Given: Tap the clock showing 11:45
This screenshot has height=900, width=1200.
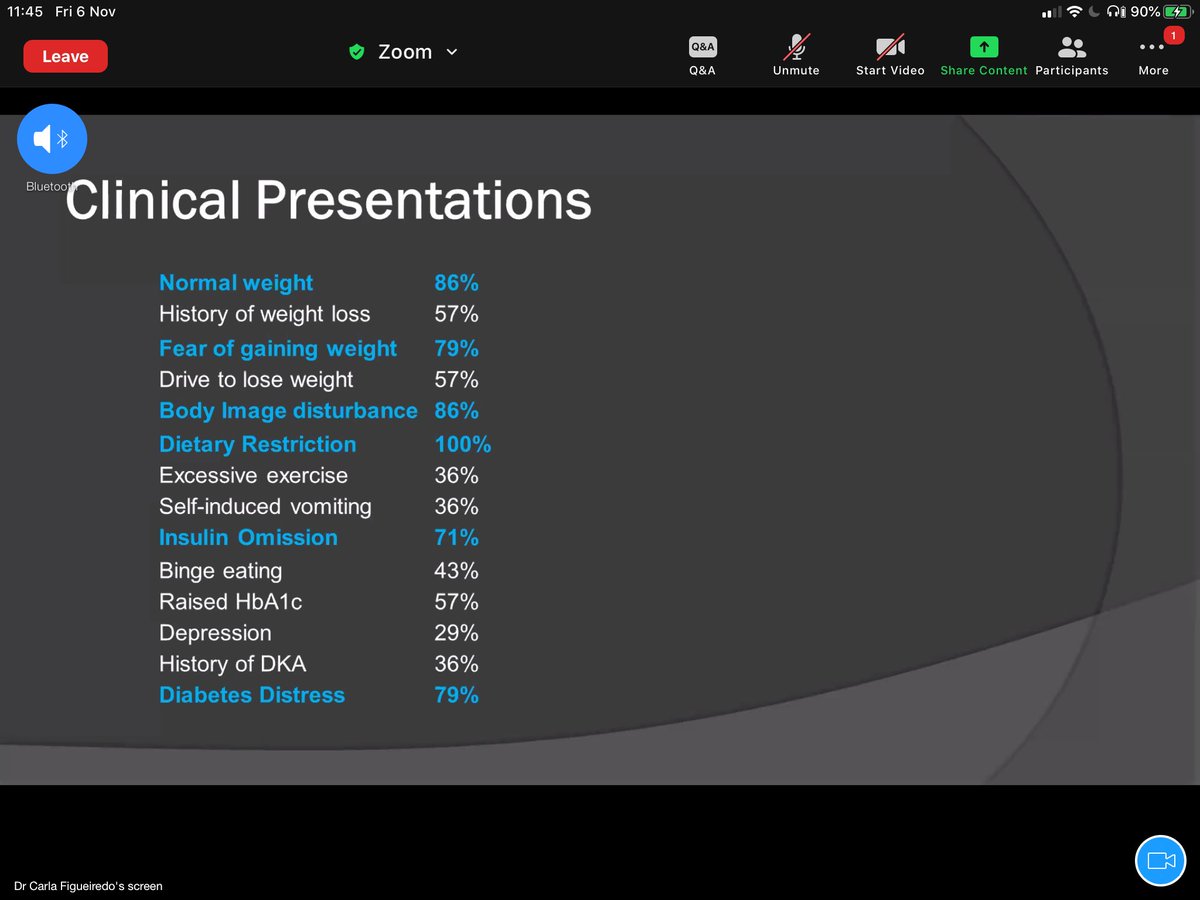Looking at the screenshot, I should coord(26,12).
